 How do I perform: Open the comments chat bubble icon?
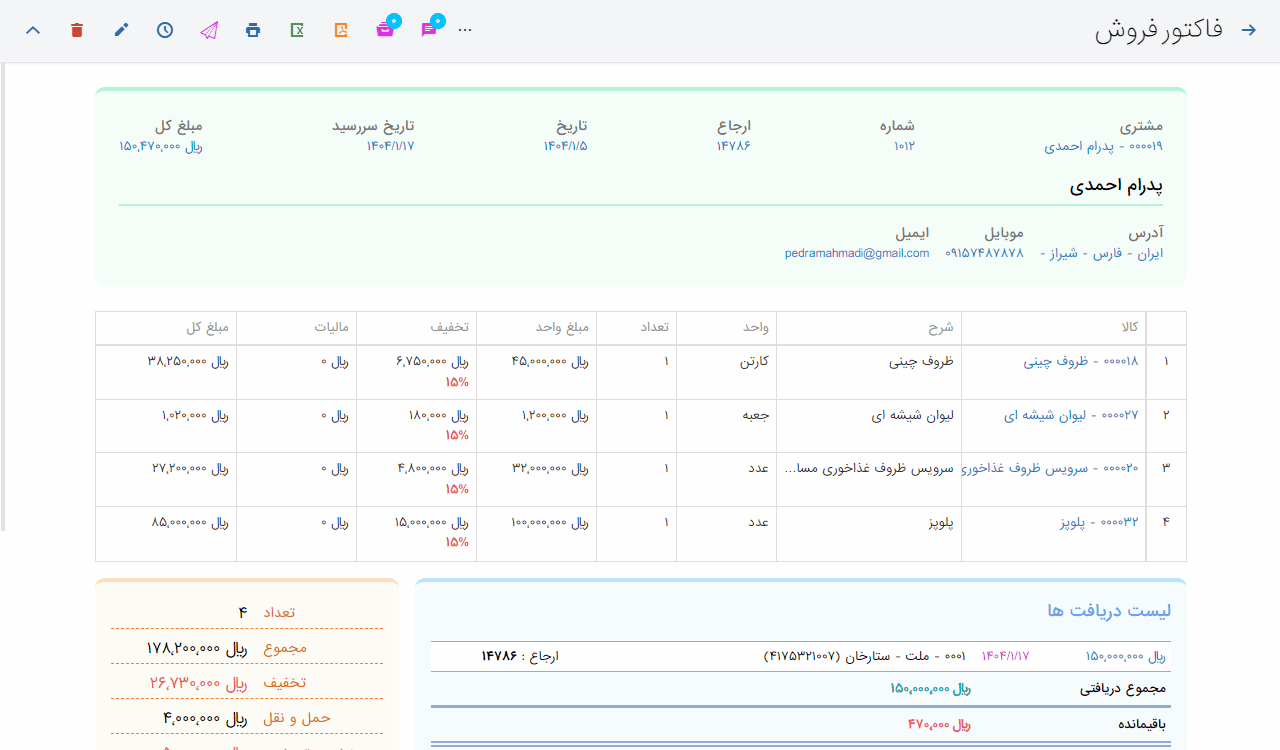429,30
